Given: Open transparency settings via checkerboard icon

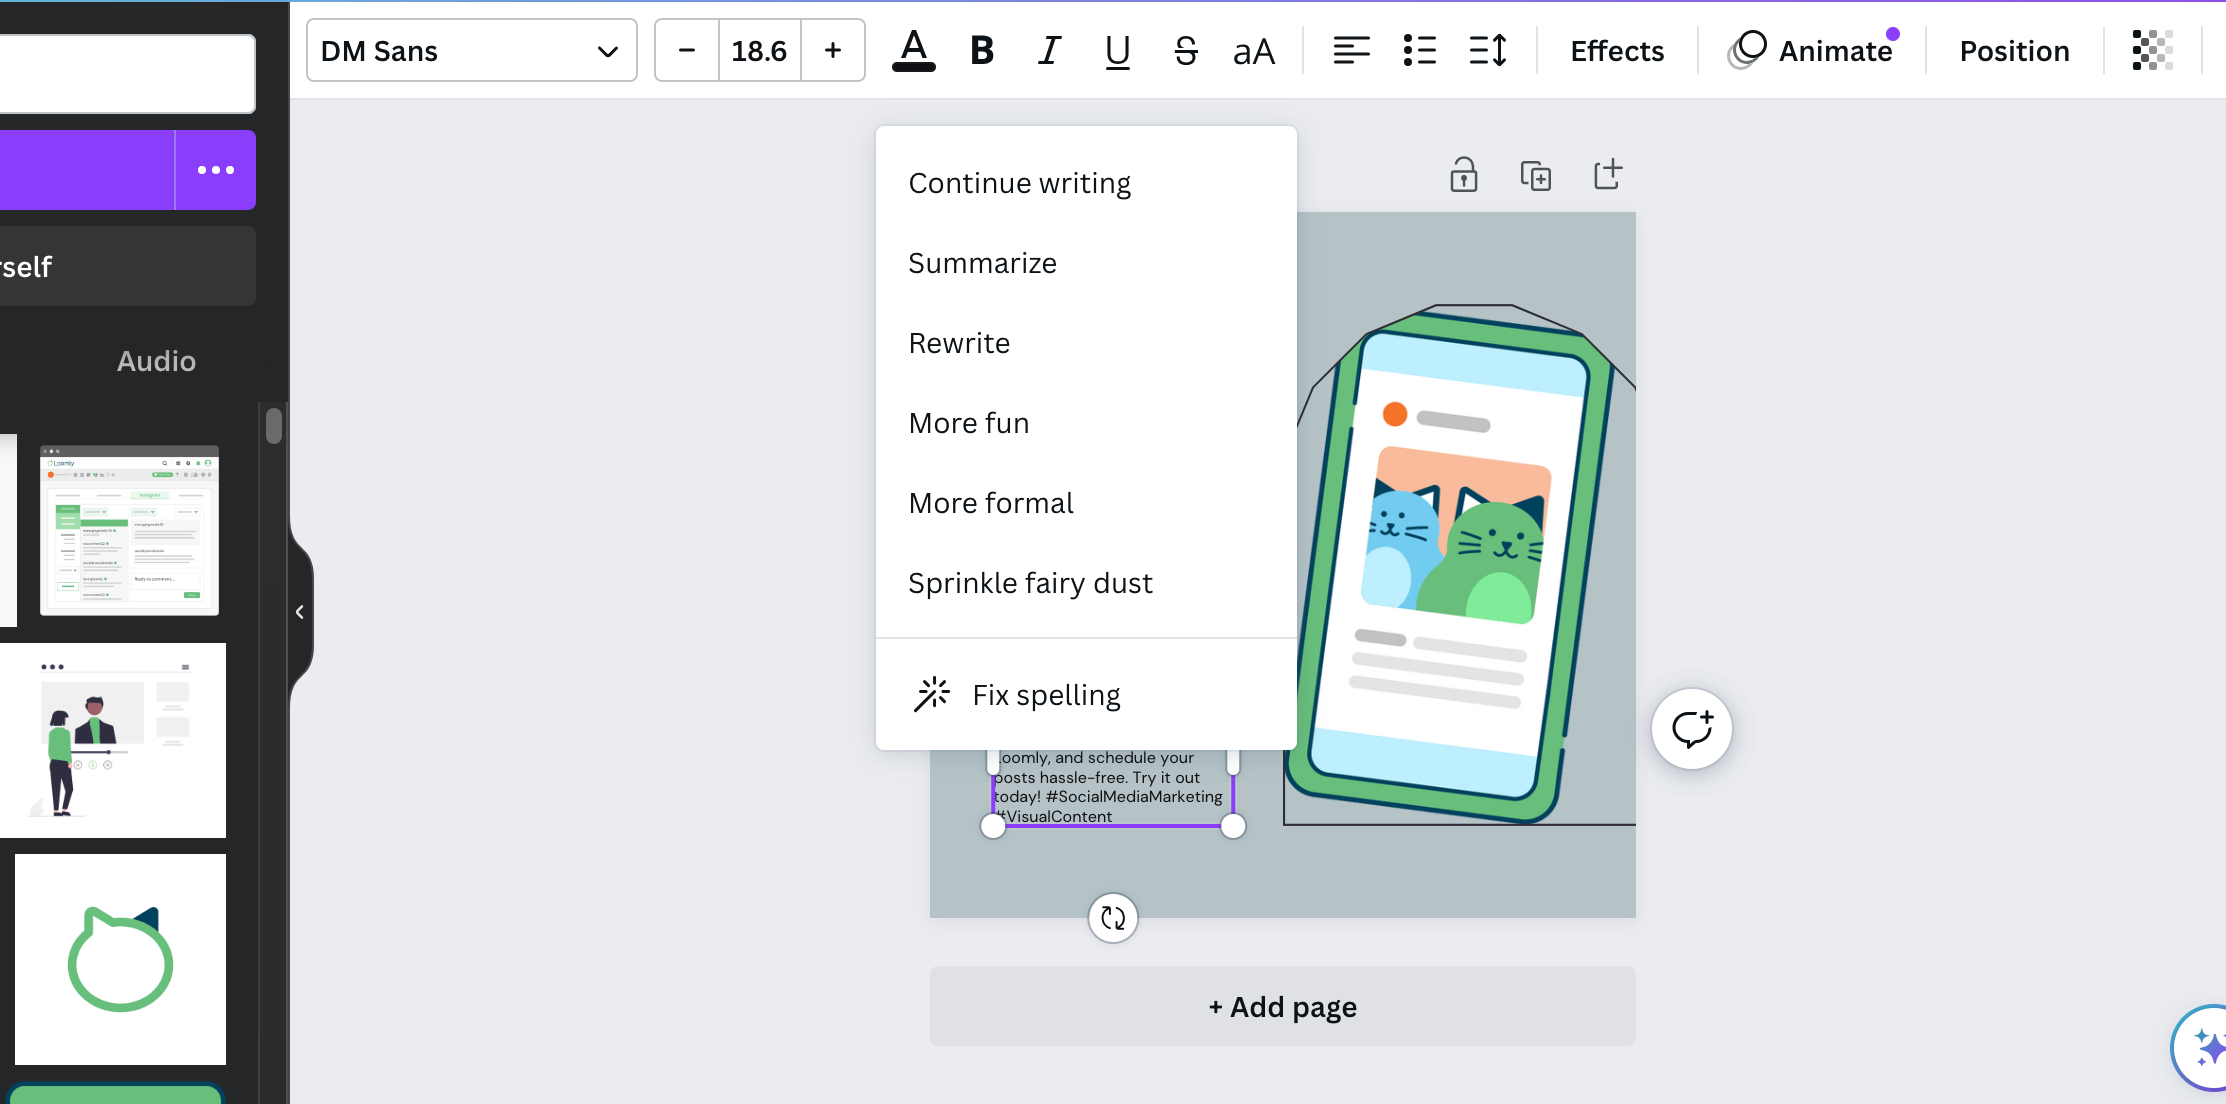Looking at the screenshot, I should pyautogui.click(x=2152, y=50).
